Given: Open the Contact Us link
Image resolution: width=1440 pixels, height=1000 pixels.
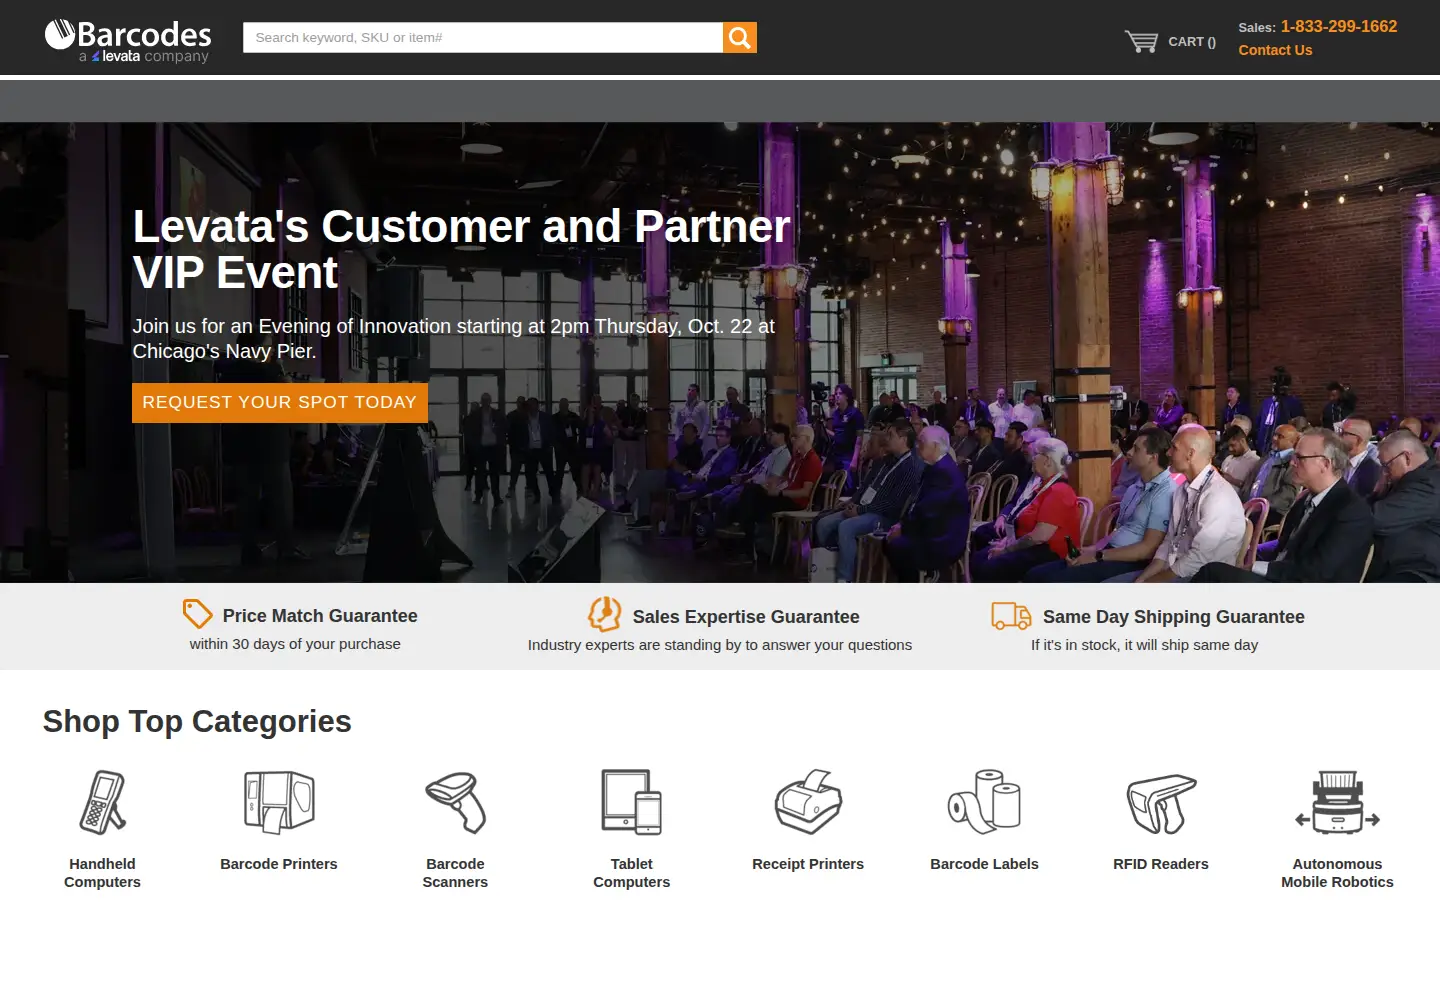Looking at the screenshot, I should [x=1275, y=50].
